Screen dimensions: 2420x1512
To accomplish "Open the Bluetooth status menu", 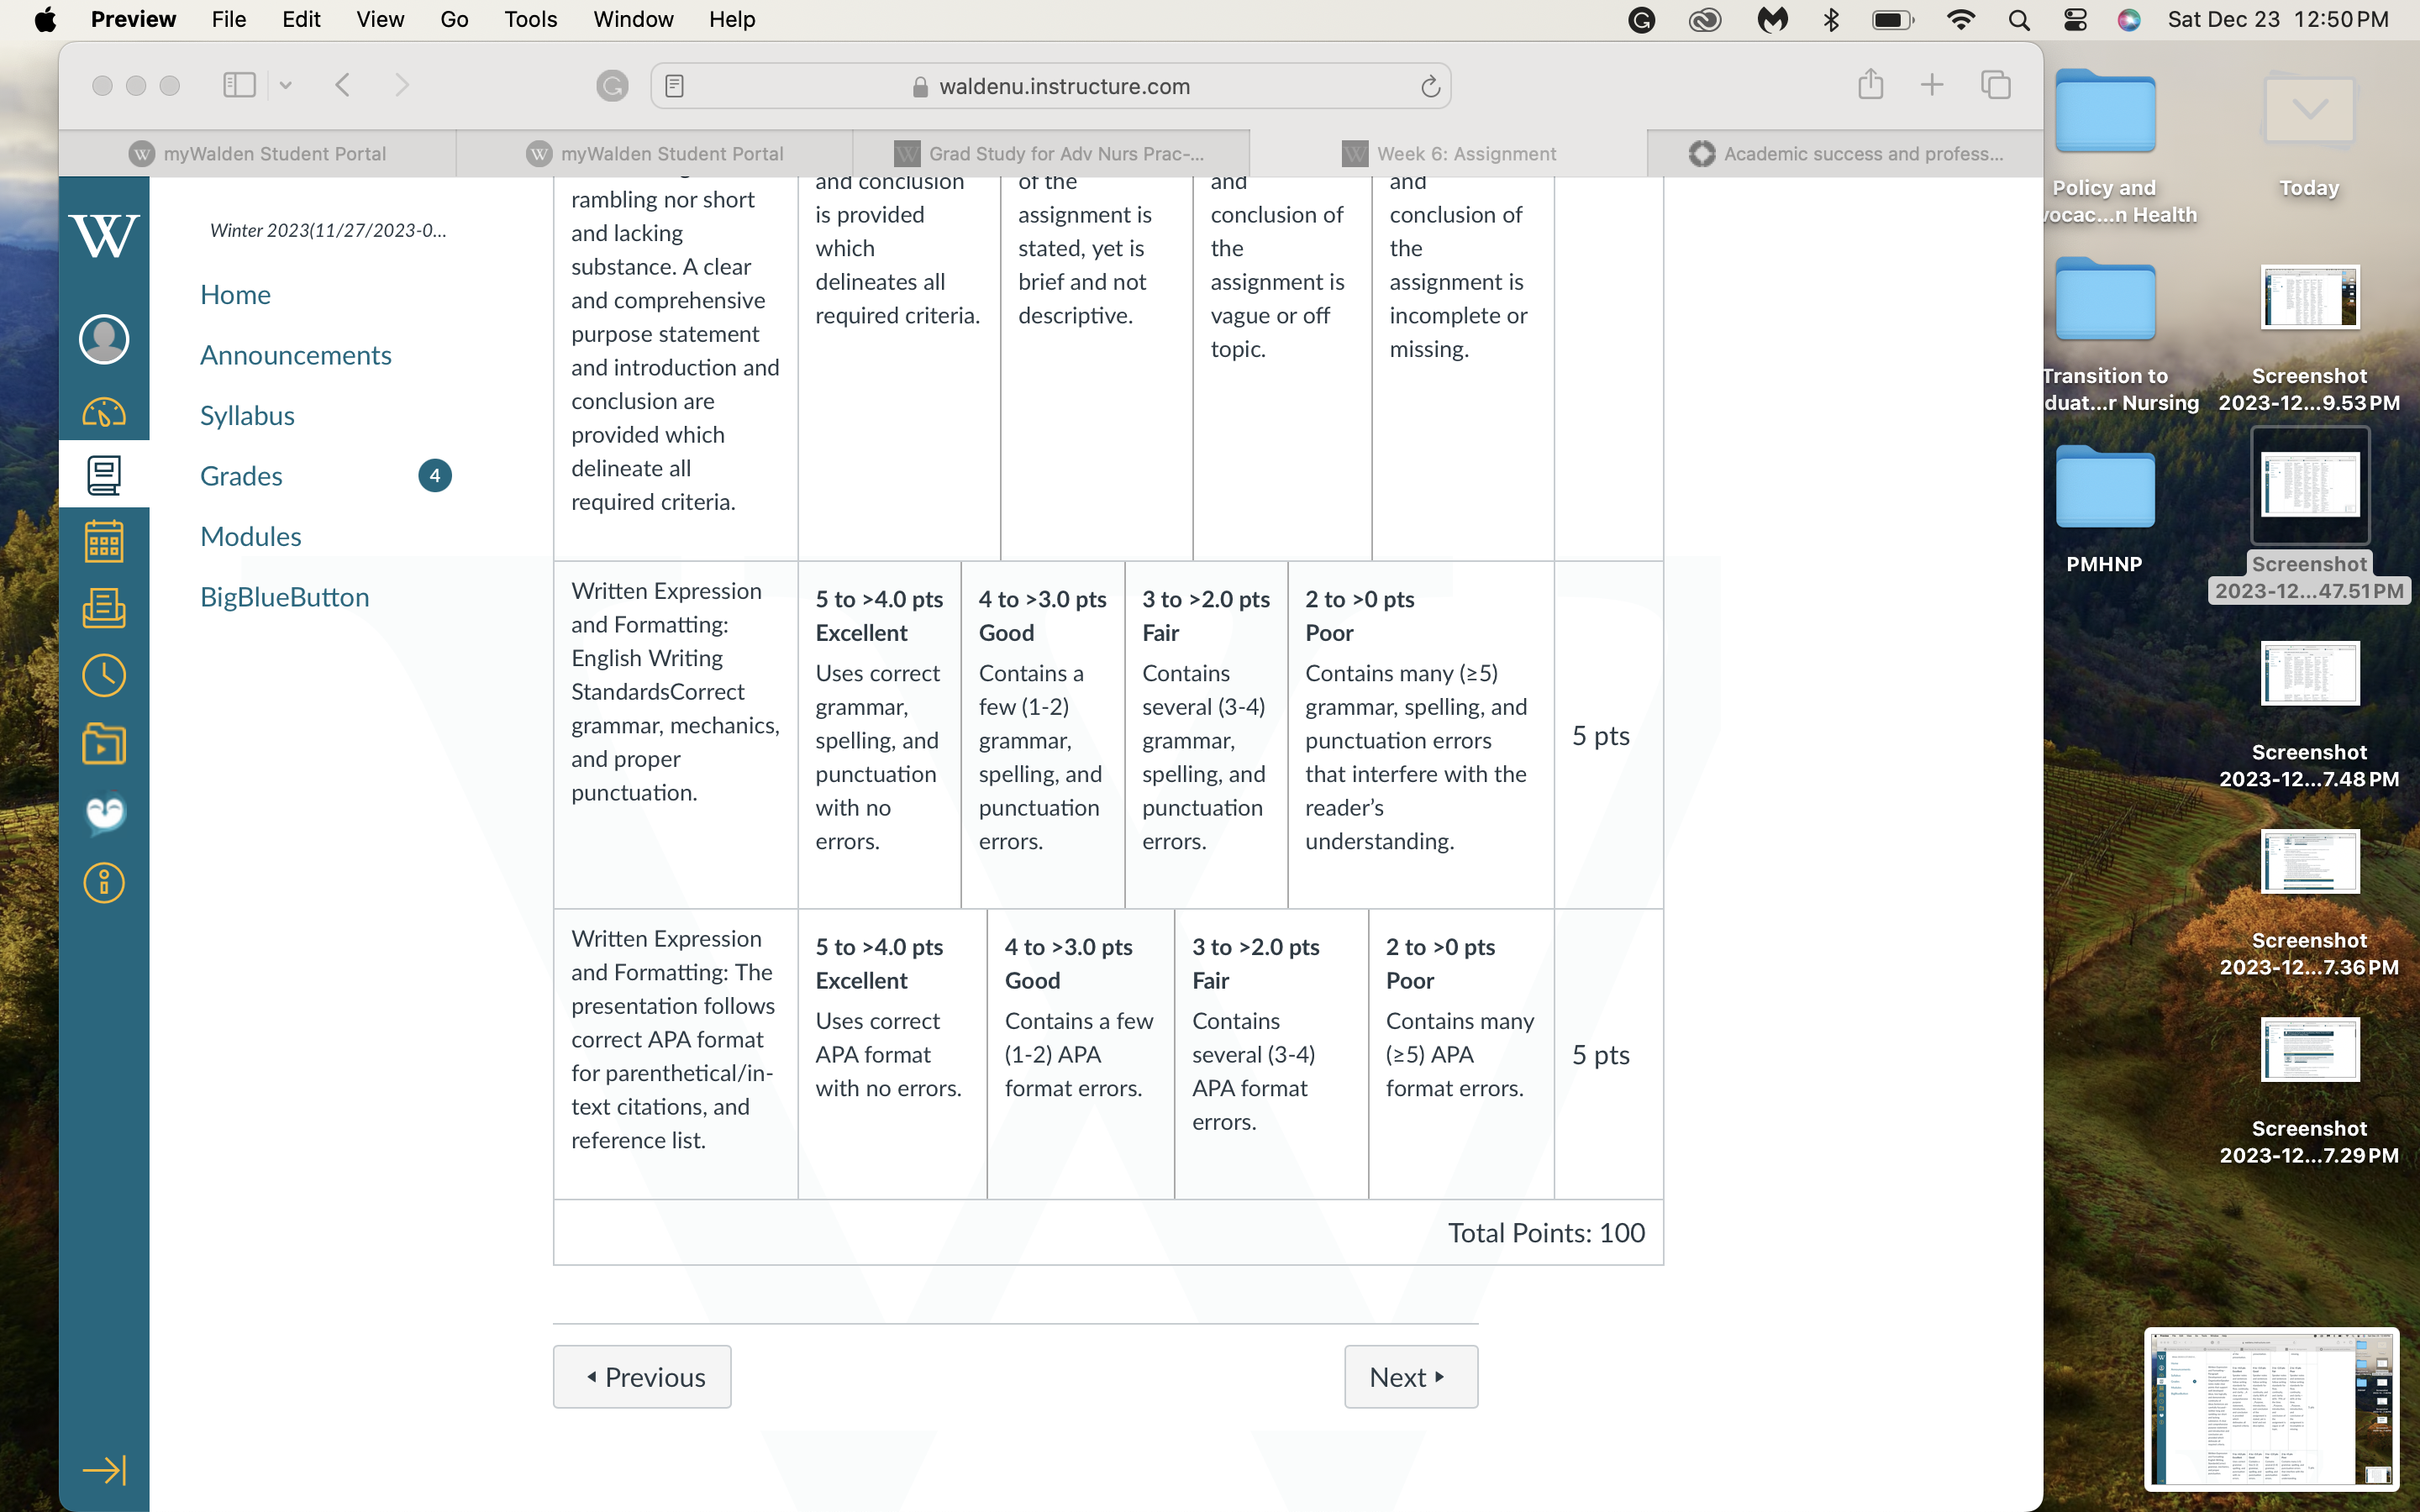I will (1831, 20).
